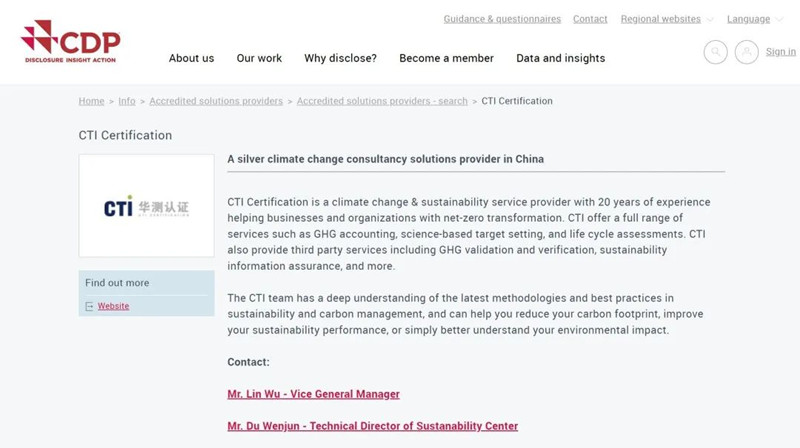Visit the CTI Website link

113,306
